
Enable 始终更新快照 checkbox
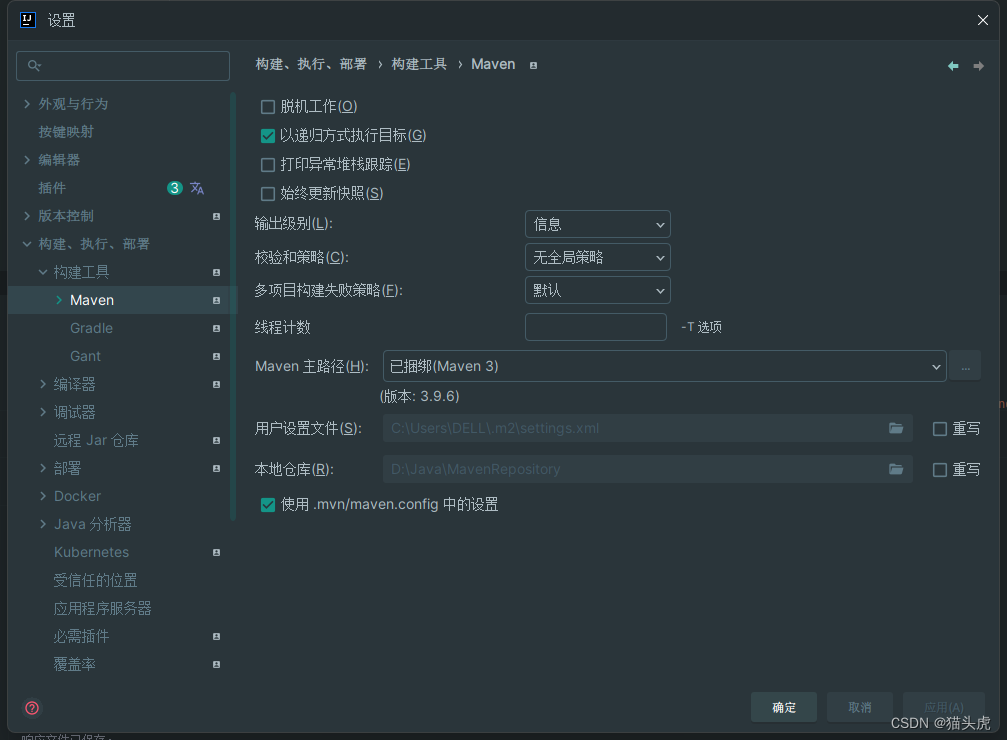pos(268,194)
